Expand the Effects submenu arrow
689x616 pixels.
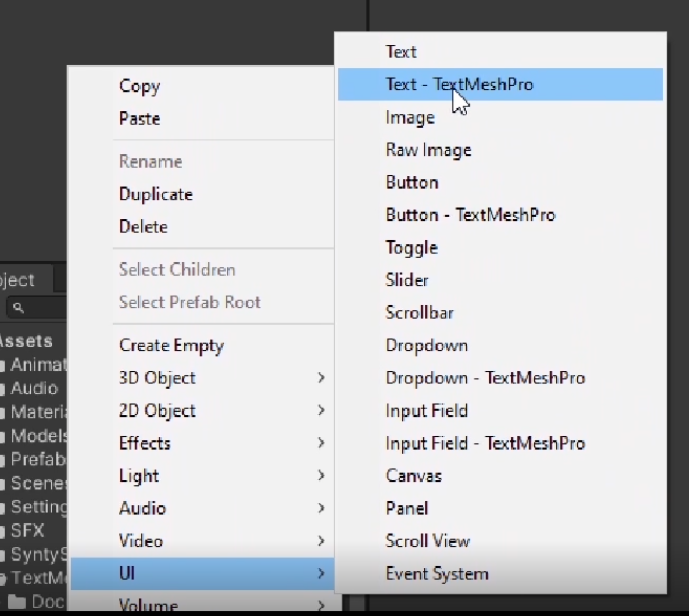(x=321, y=443)
